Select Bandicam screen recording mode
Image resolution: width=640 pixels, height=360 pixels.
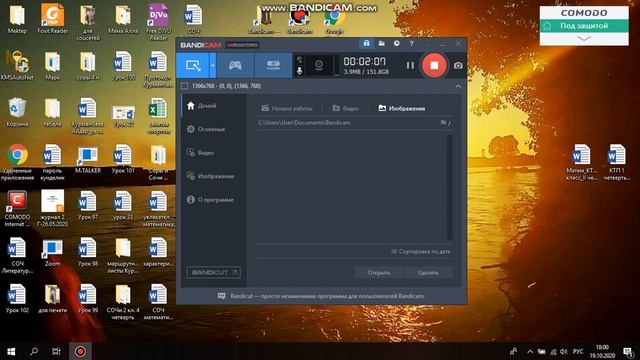tap(193, 65)
